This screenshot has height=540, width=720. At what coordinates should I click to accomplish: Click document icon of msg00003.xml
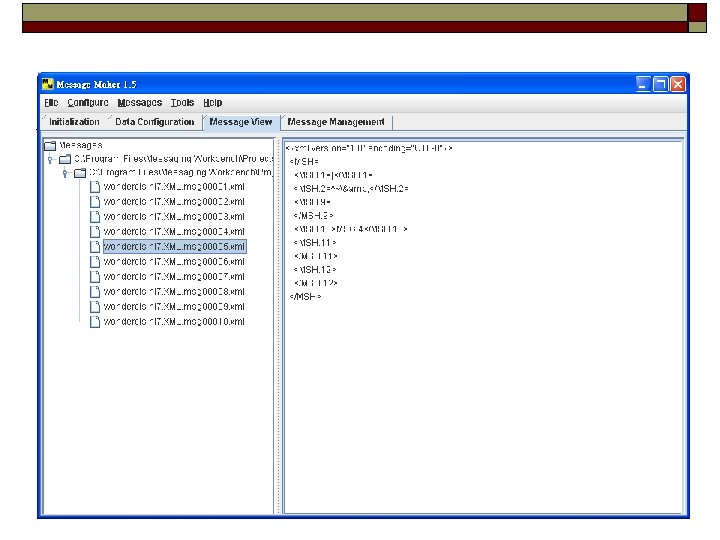tap(95, 216)
